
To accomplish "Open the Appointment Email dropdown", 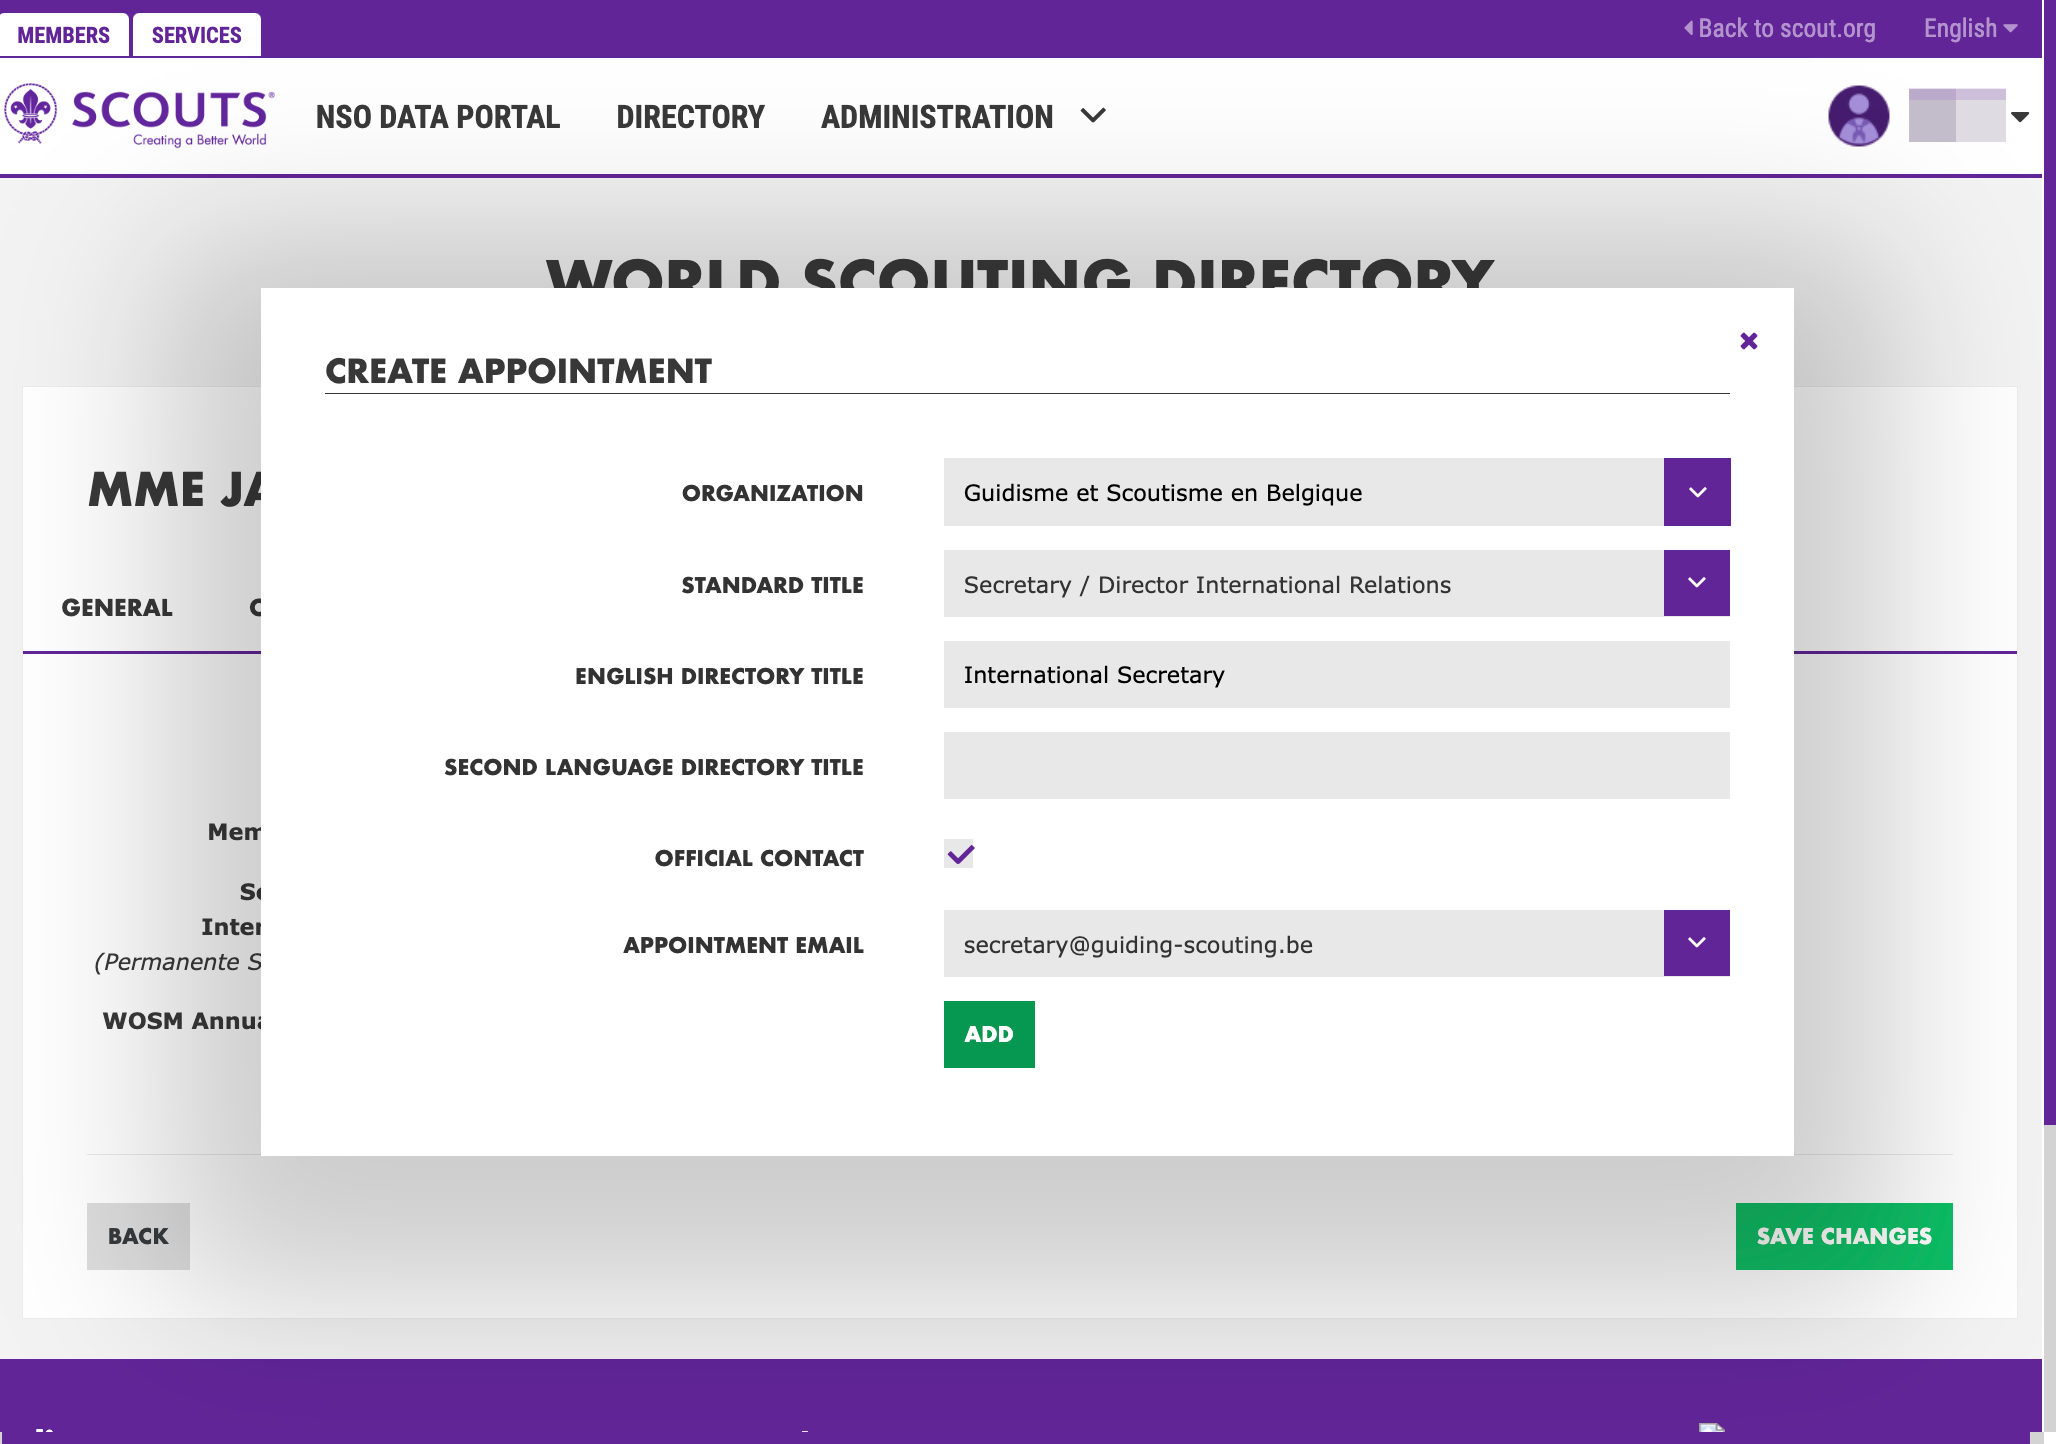I will [x=1697, y=943].
